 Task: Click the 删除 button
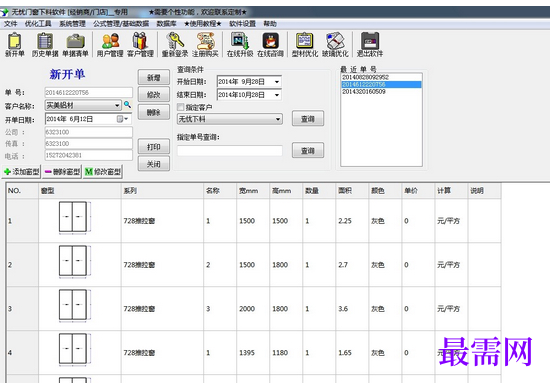point(154,112)
